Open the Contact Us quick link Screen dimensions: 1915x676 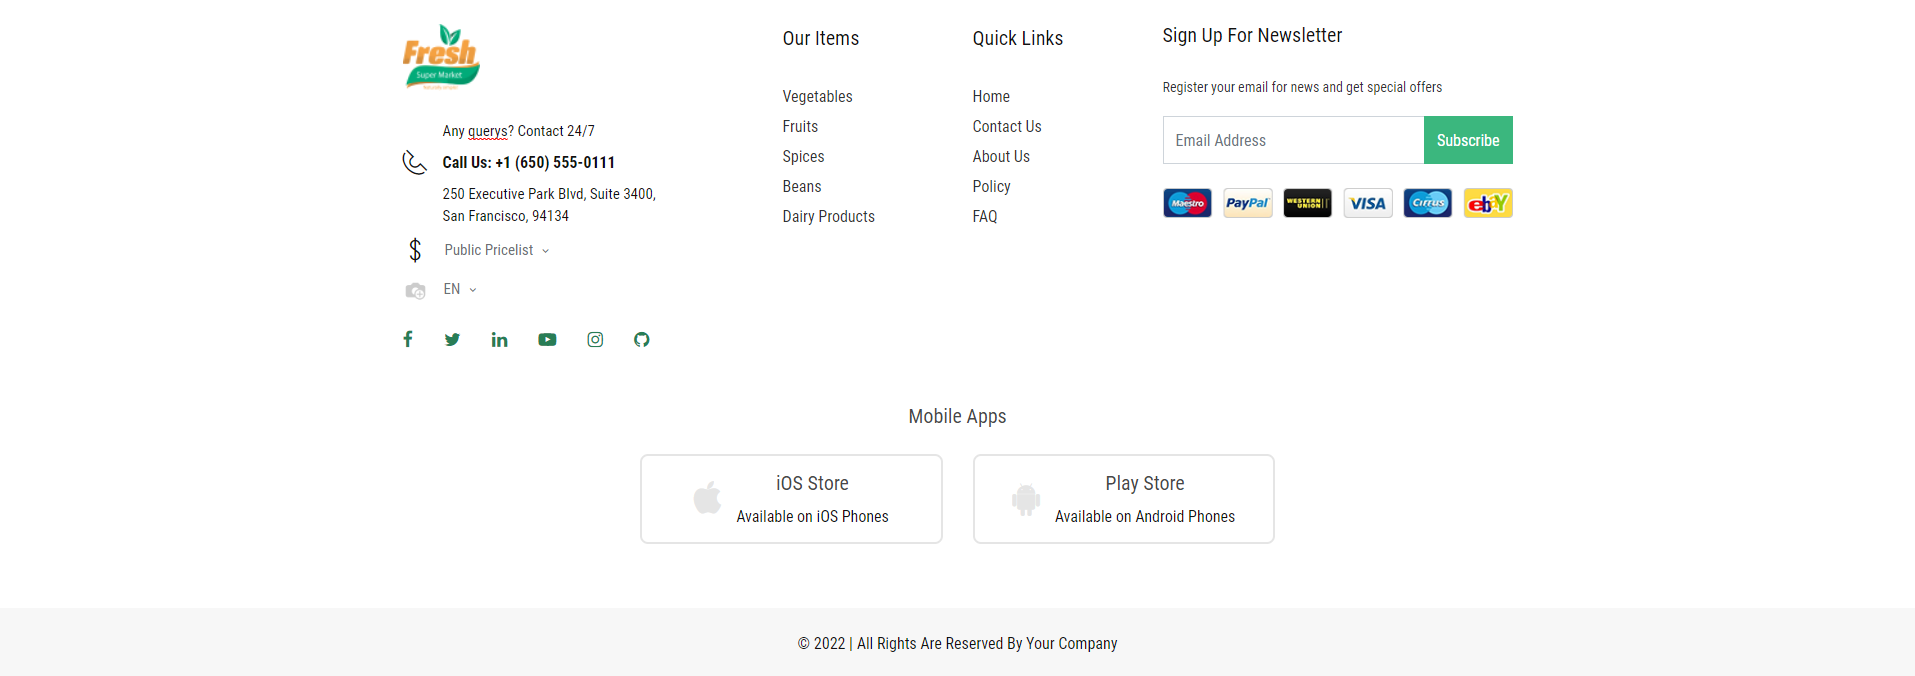[1007, 126]
